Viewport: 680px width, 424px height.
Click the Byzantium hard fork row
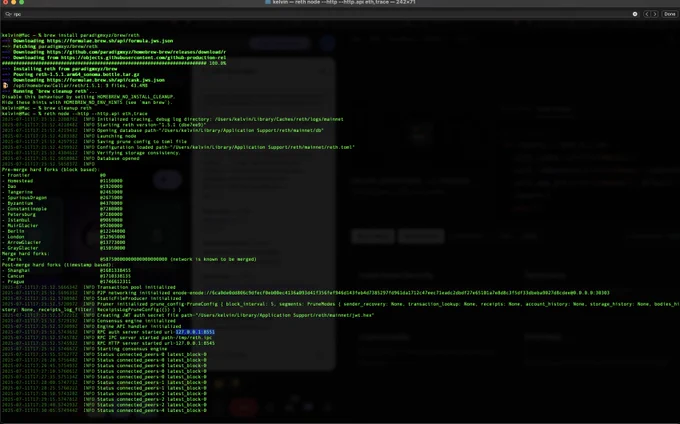(62, 203)
